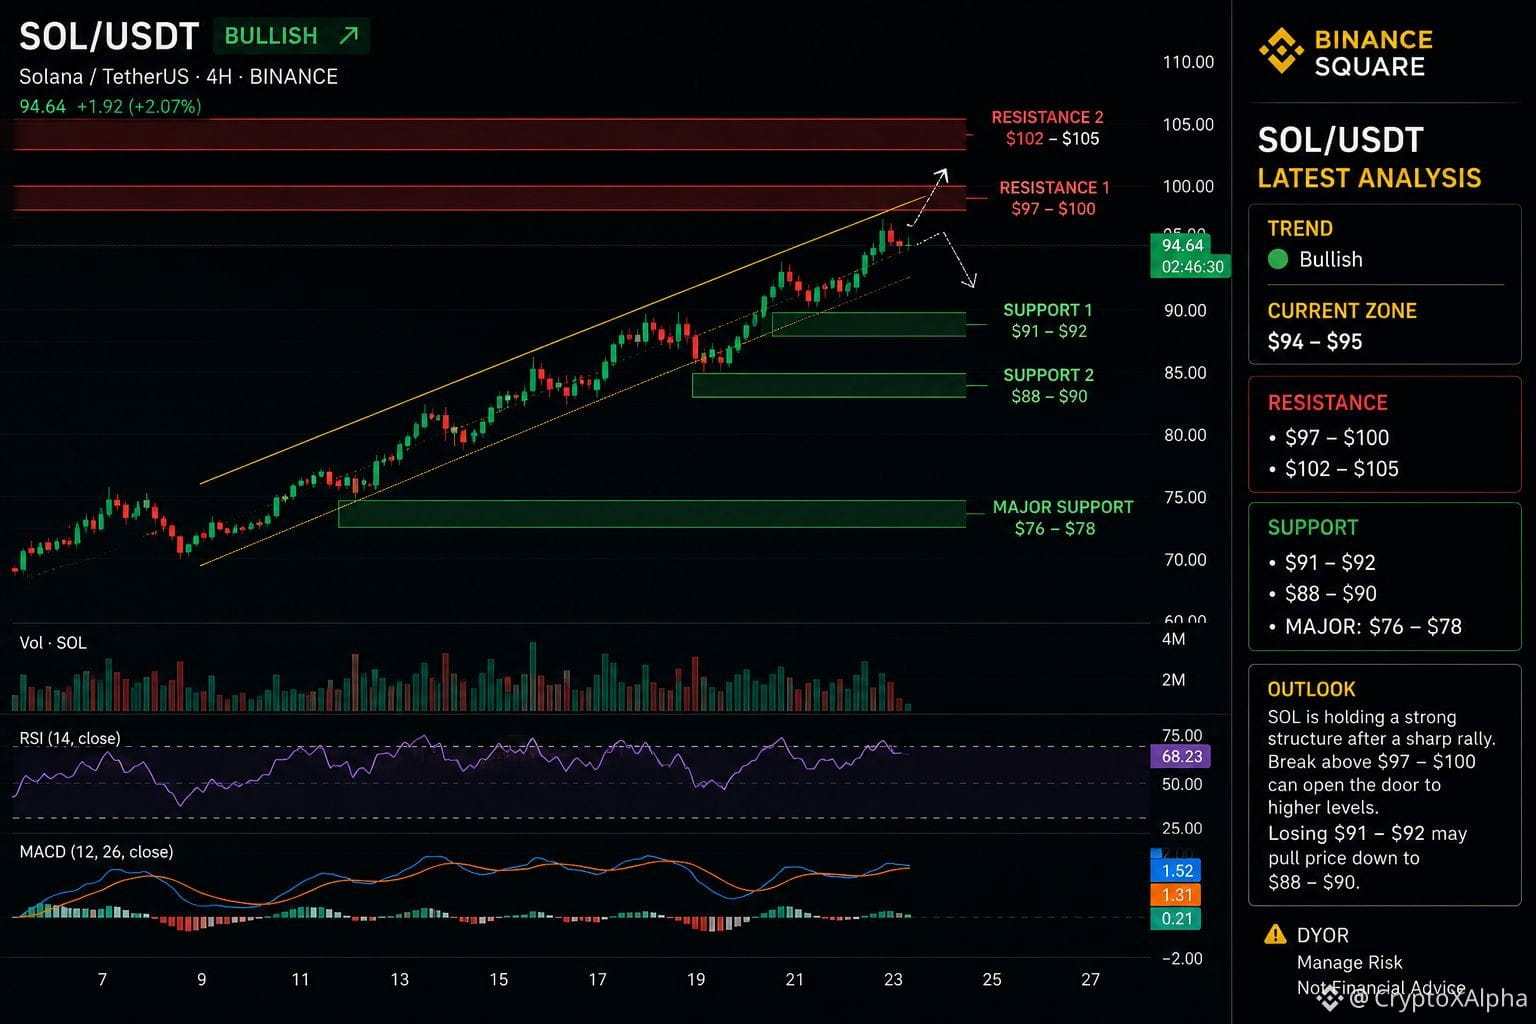The height and width of the screenshot is (1024, 1536).
Task: Click the SUPPORT 2 chart label
Action: coord(1048,375)
